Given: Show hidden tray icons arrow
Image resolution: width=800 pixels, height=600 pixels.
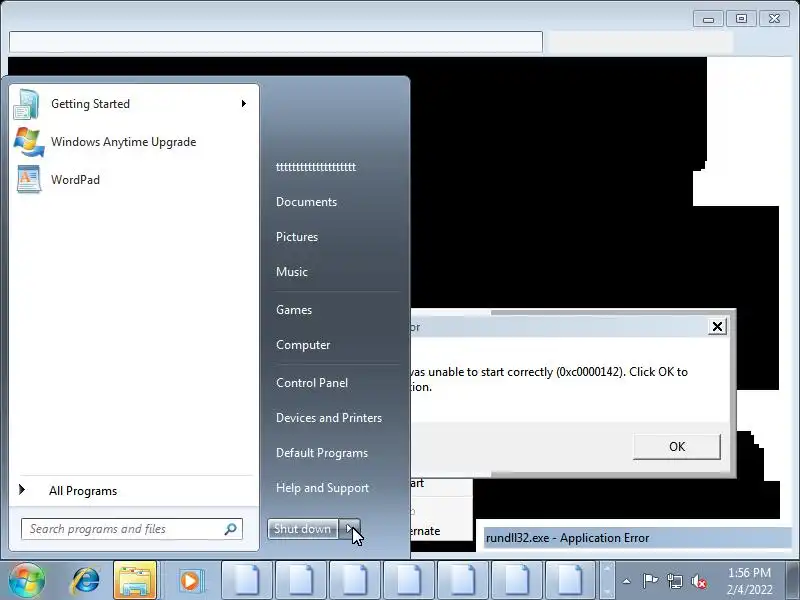Looking at the screenshot, I should tap(627, 581).
